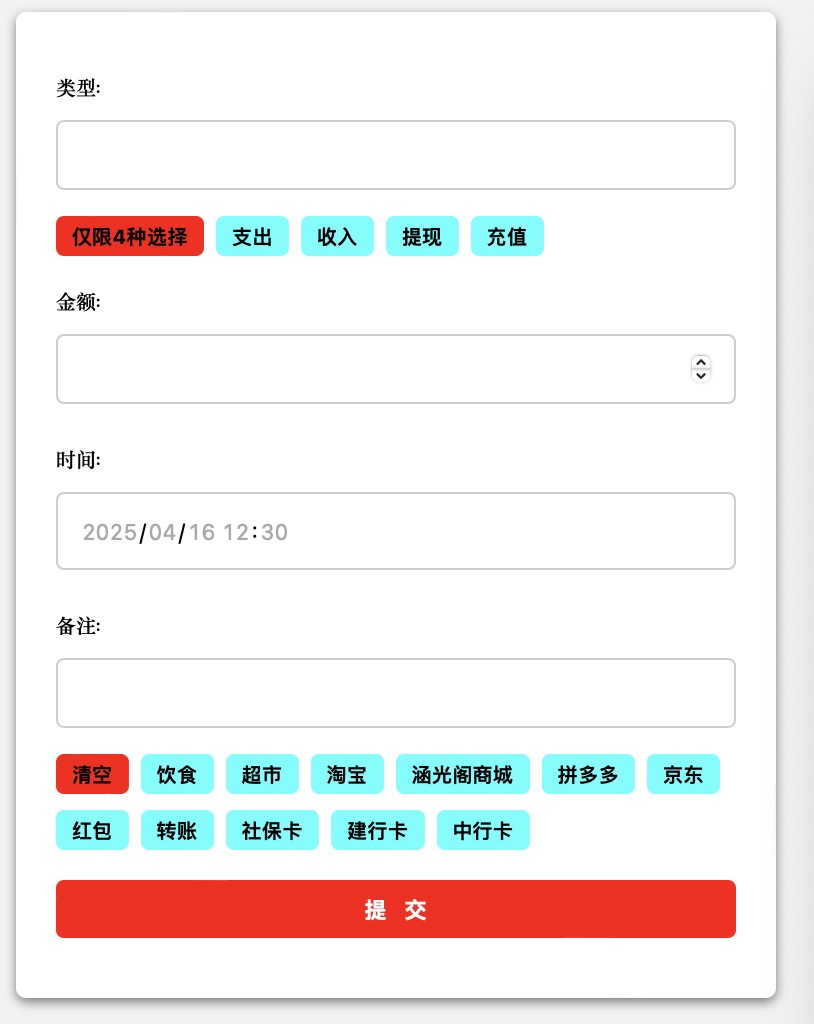814x1024 pixels.
Task: Pick the 涵光阁商城 remark tag
Action: tap(462, 775)
